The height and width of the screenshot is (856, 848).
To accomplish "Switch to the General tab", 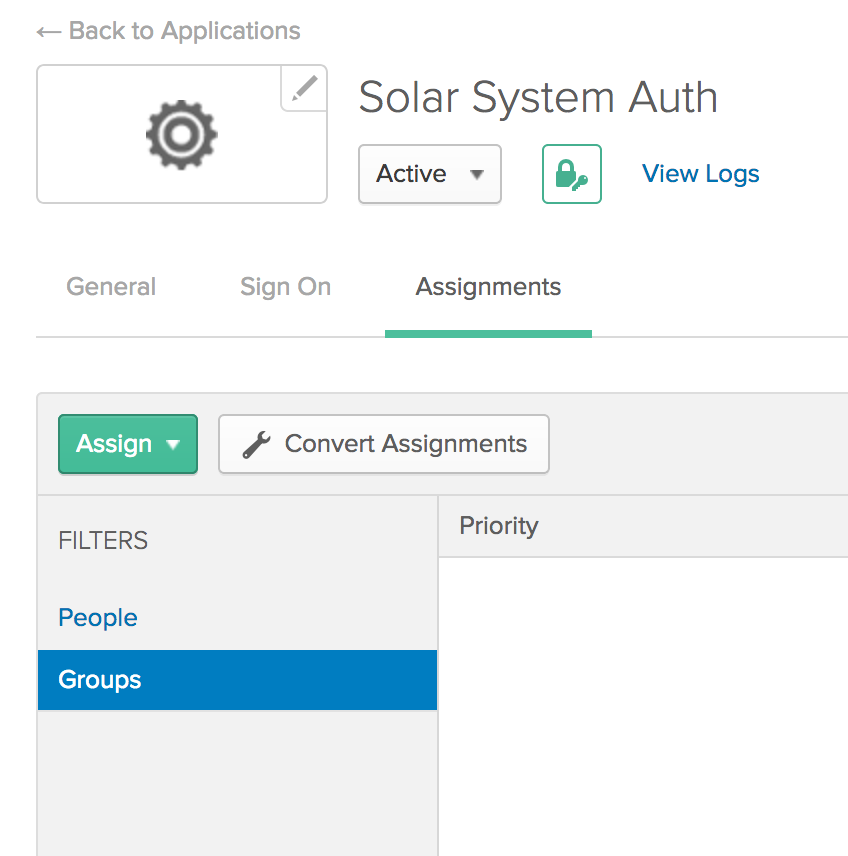I will (111, 287).
